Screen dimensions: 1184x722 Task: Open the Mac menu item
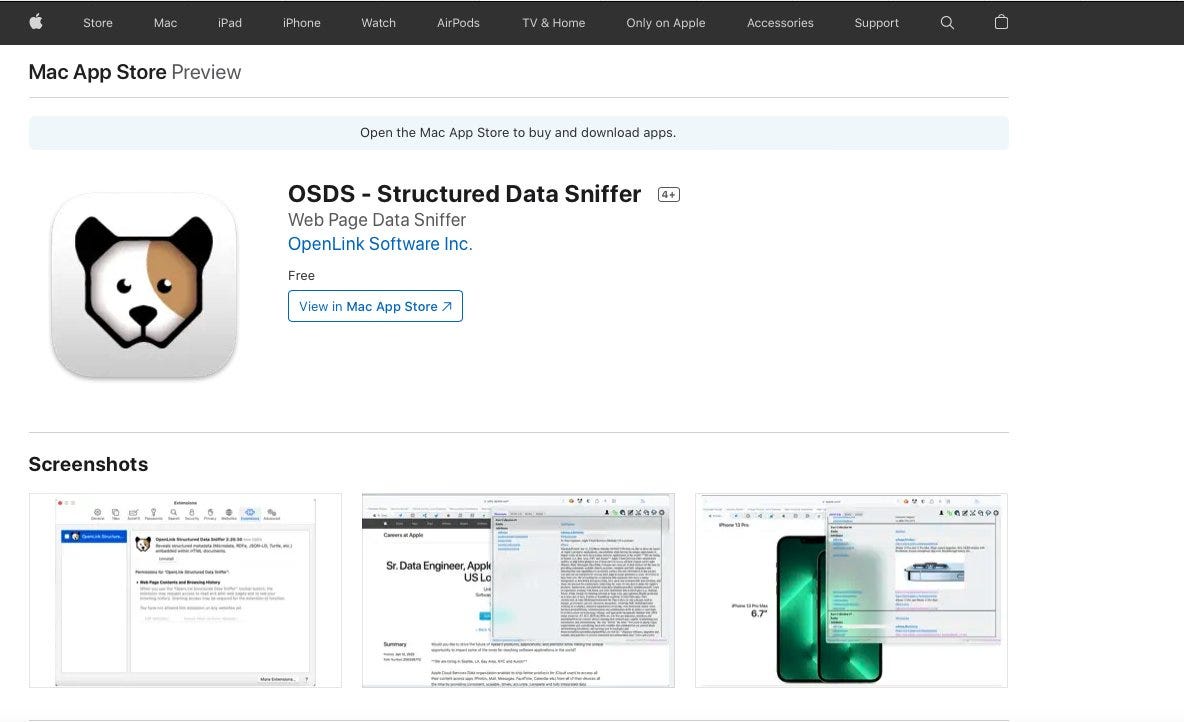pyautogui.click(x=165, y=23)
